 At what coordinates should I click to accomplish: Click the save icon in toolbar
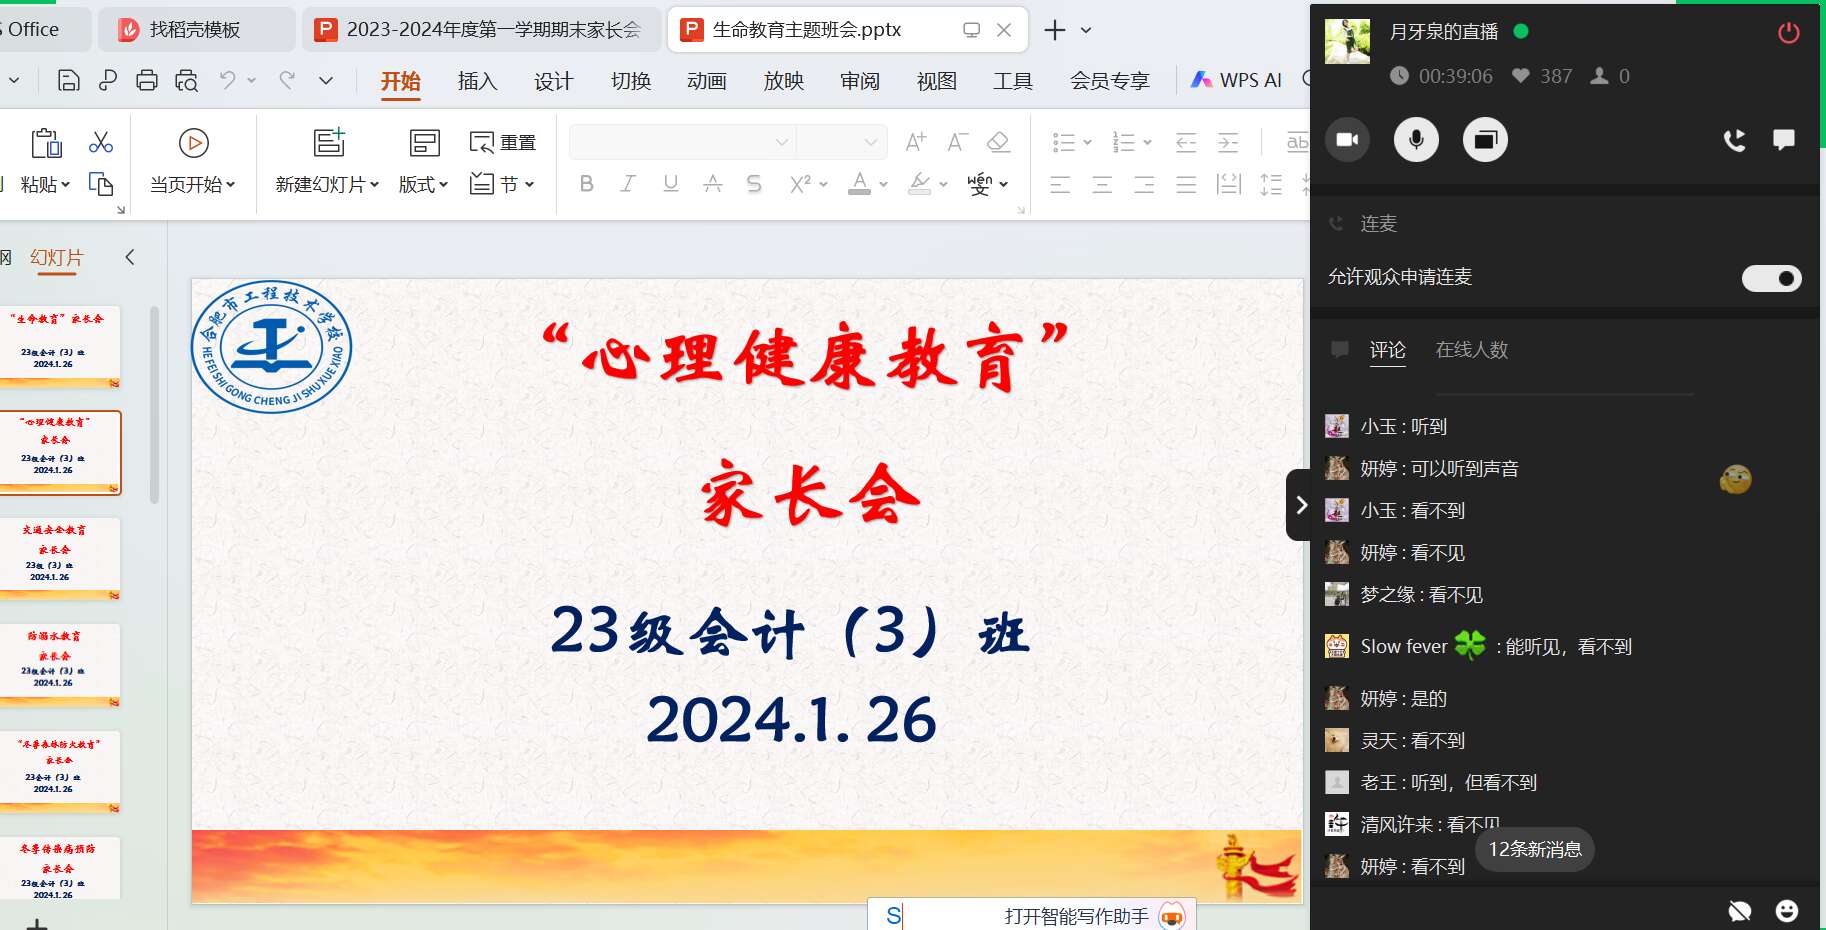(x=69, y=81)
